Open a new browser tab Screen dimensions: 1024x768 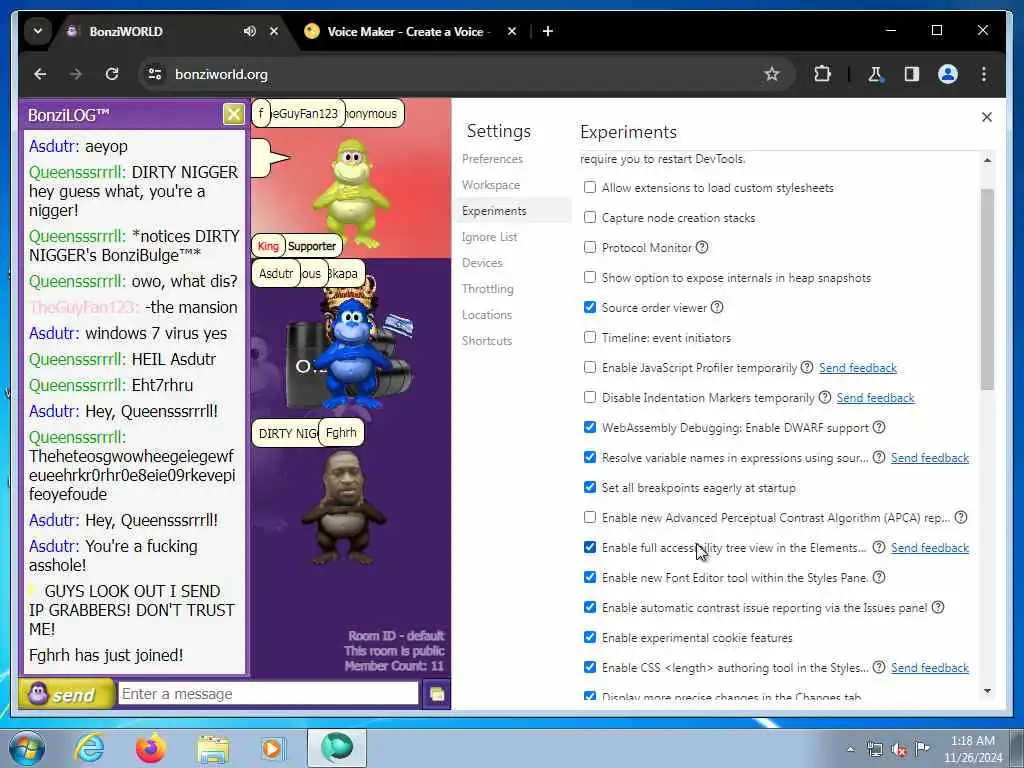pos(547,31)
